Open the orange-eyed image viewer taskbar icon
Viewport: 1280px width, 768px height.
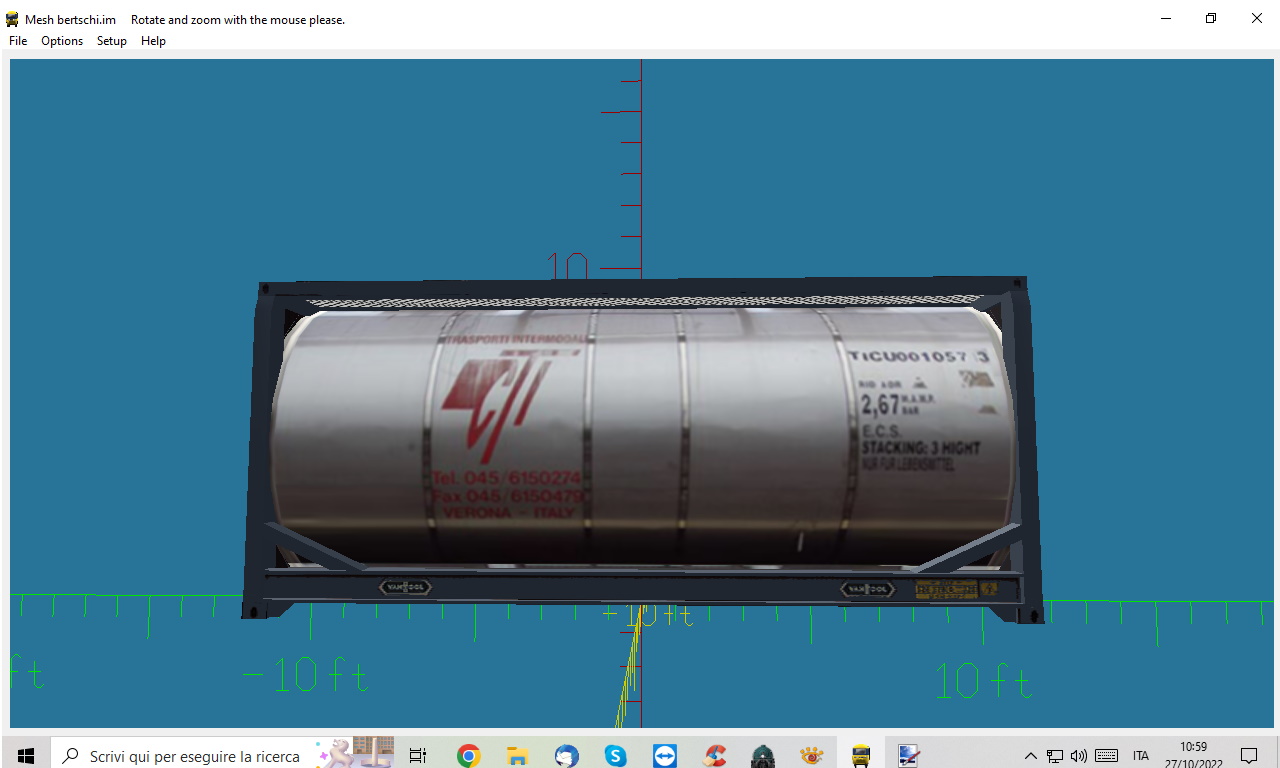click(x=812, y=756)
